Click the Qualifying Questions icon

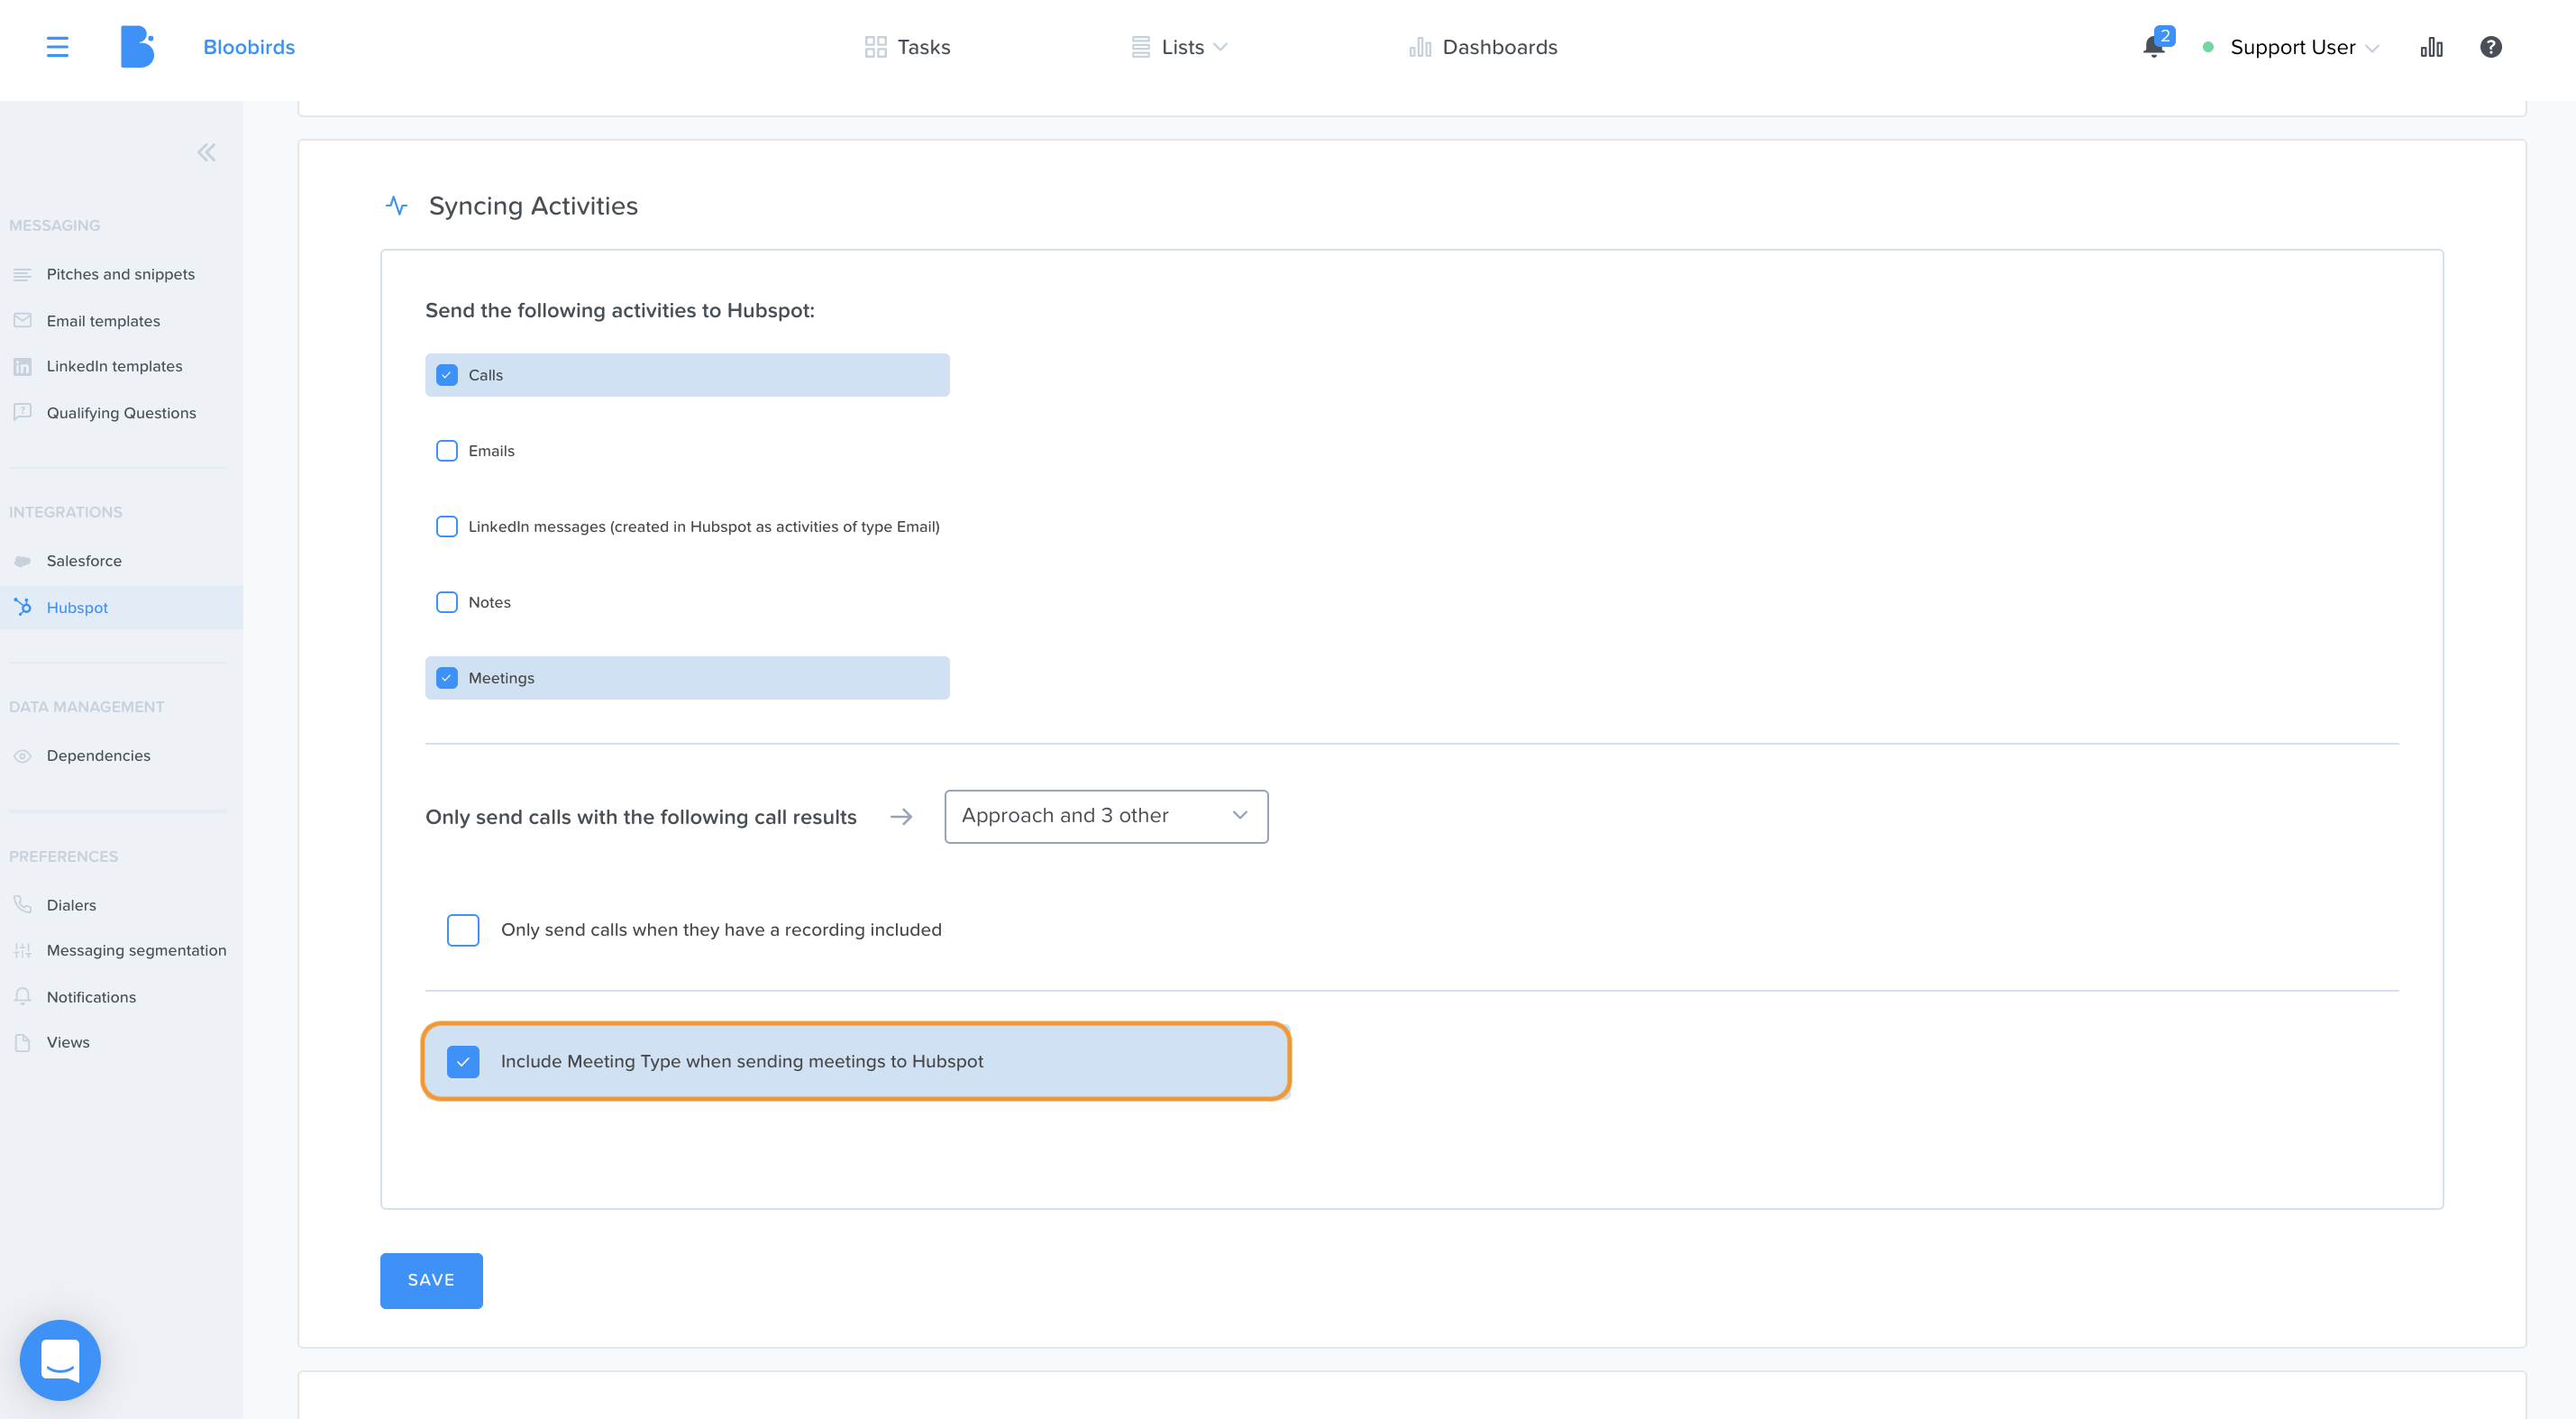[22, 412]
